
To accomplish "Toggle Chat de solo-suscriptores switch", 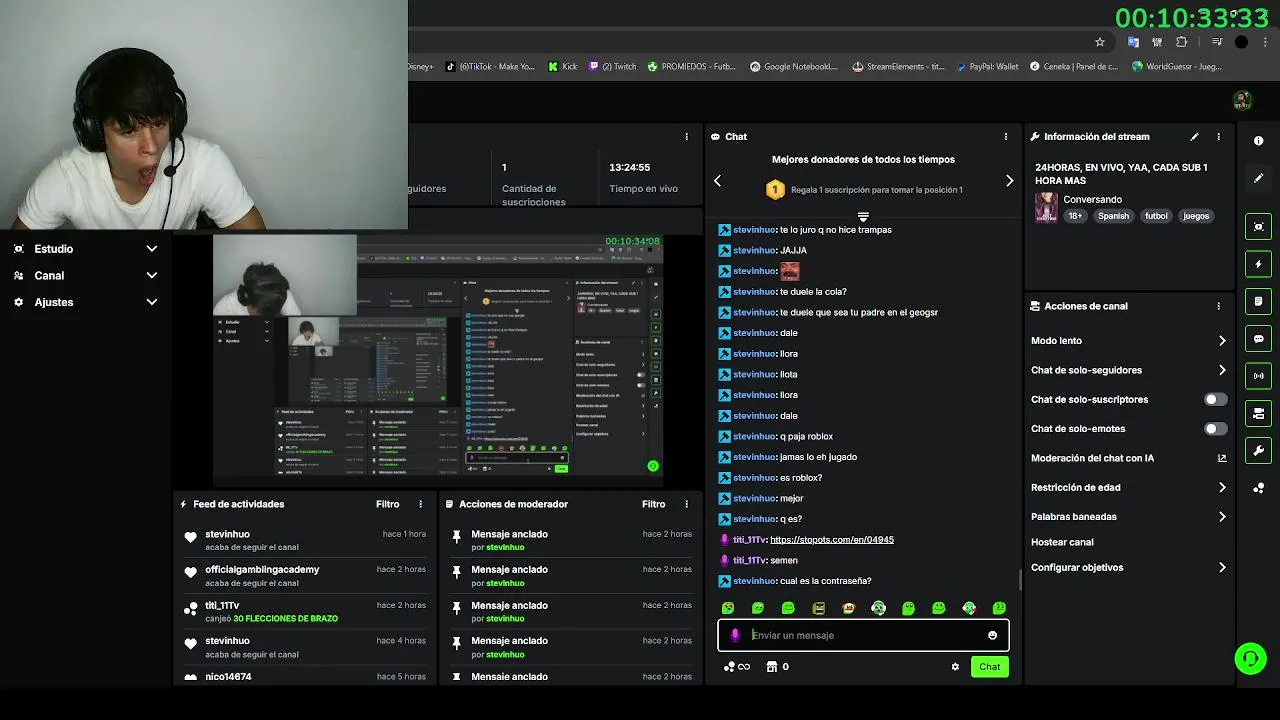I will 1215,399.
